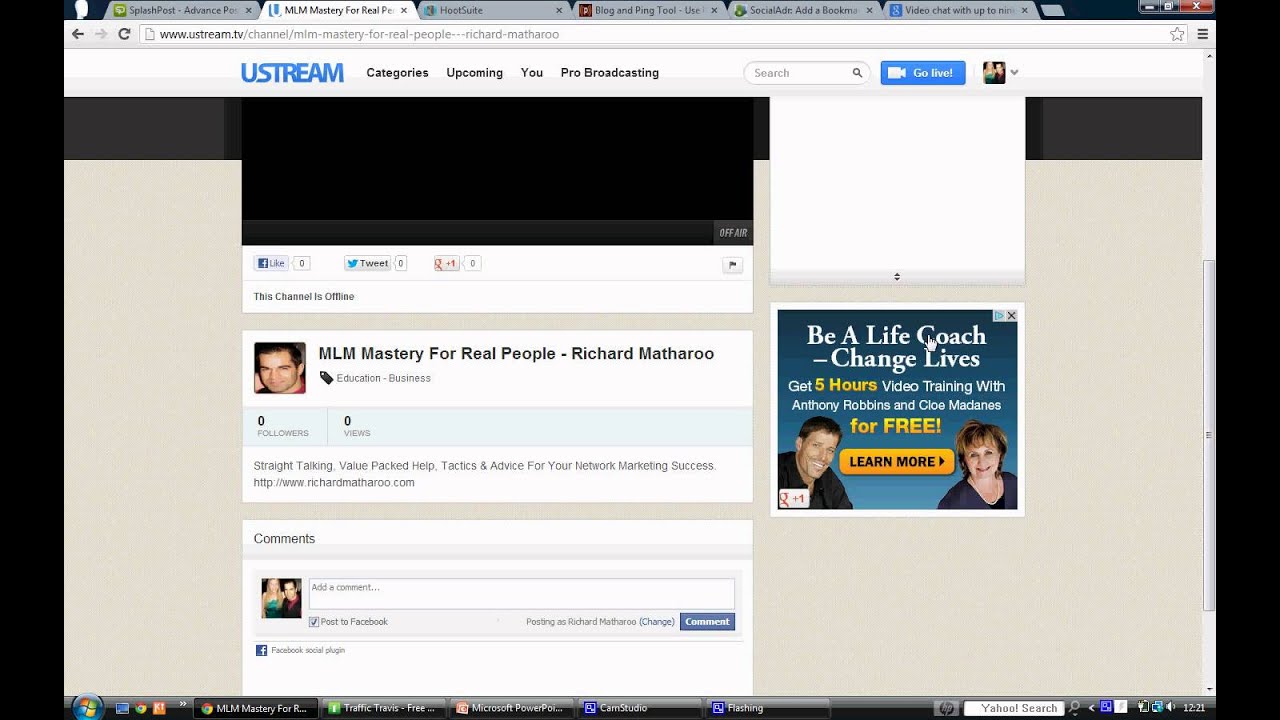Switch to the Blog and Ping Tool tab
The width and height of the screenshot is (1280, 720).
click(x=648, y=10)
